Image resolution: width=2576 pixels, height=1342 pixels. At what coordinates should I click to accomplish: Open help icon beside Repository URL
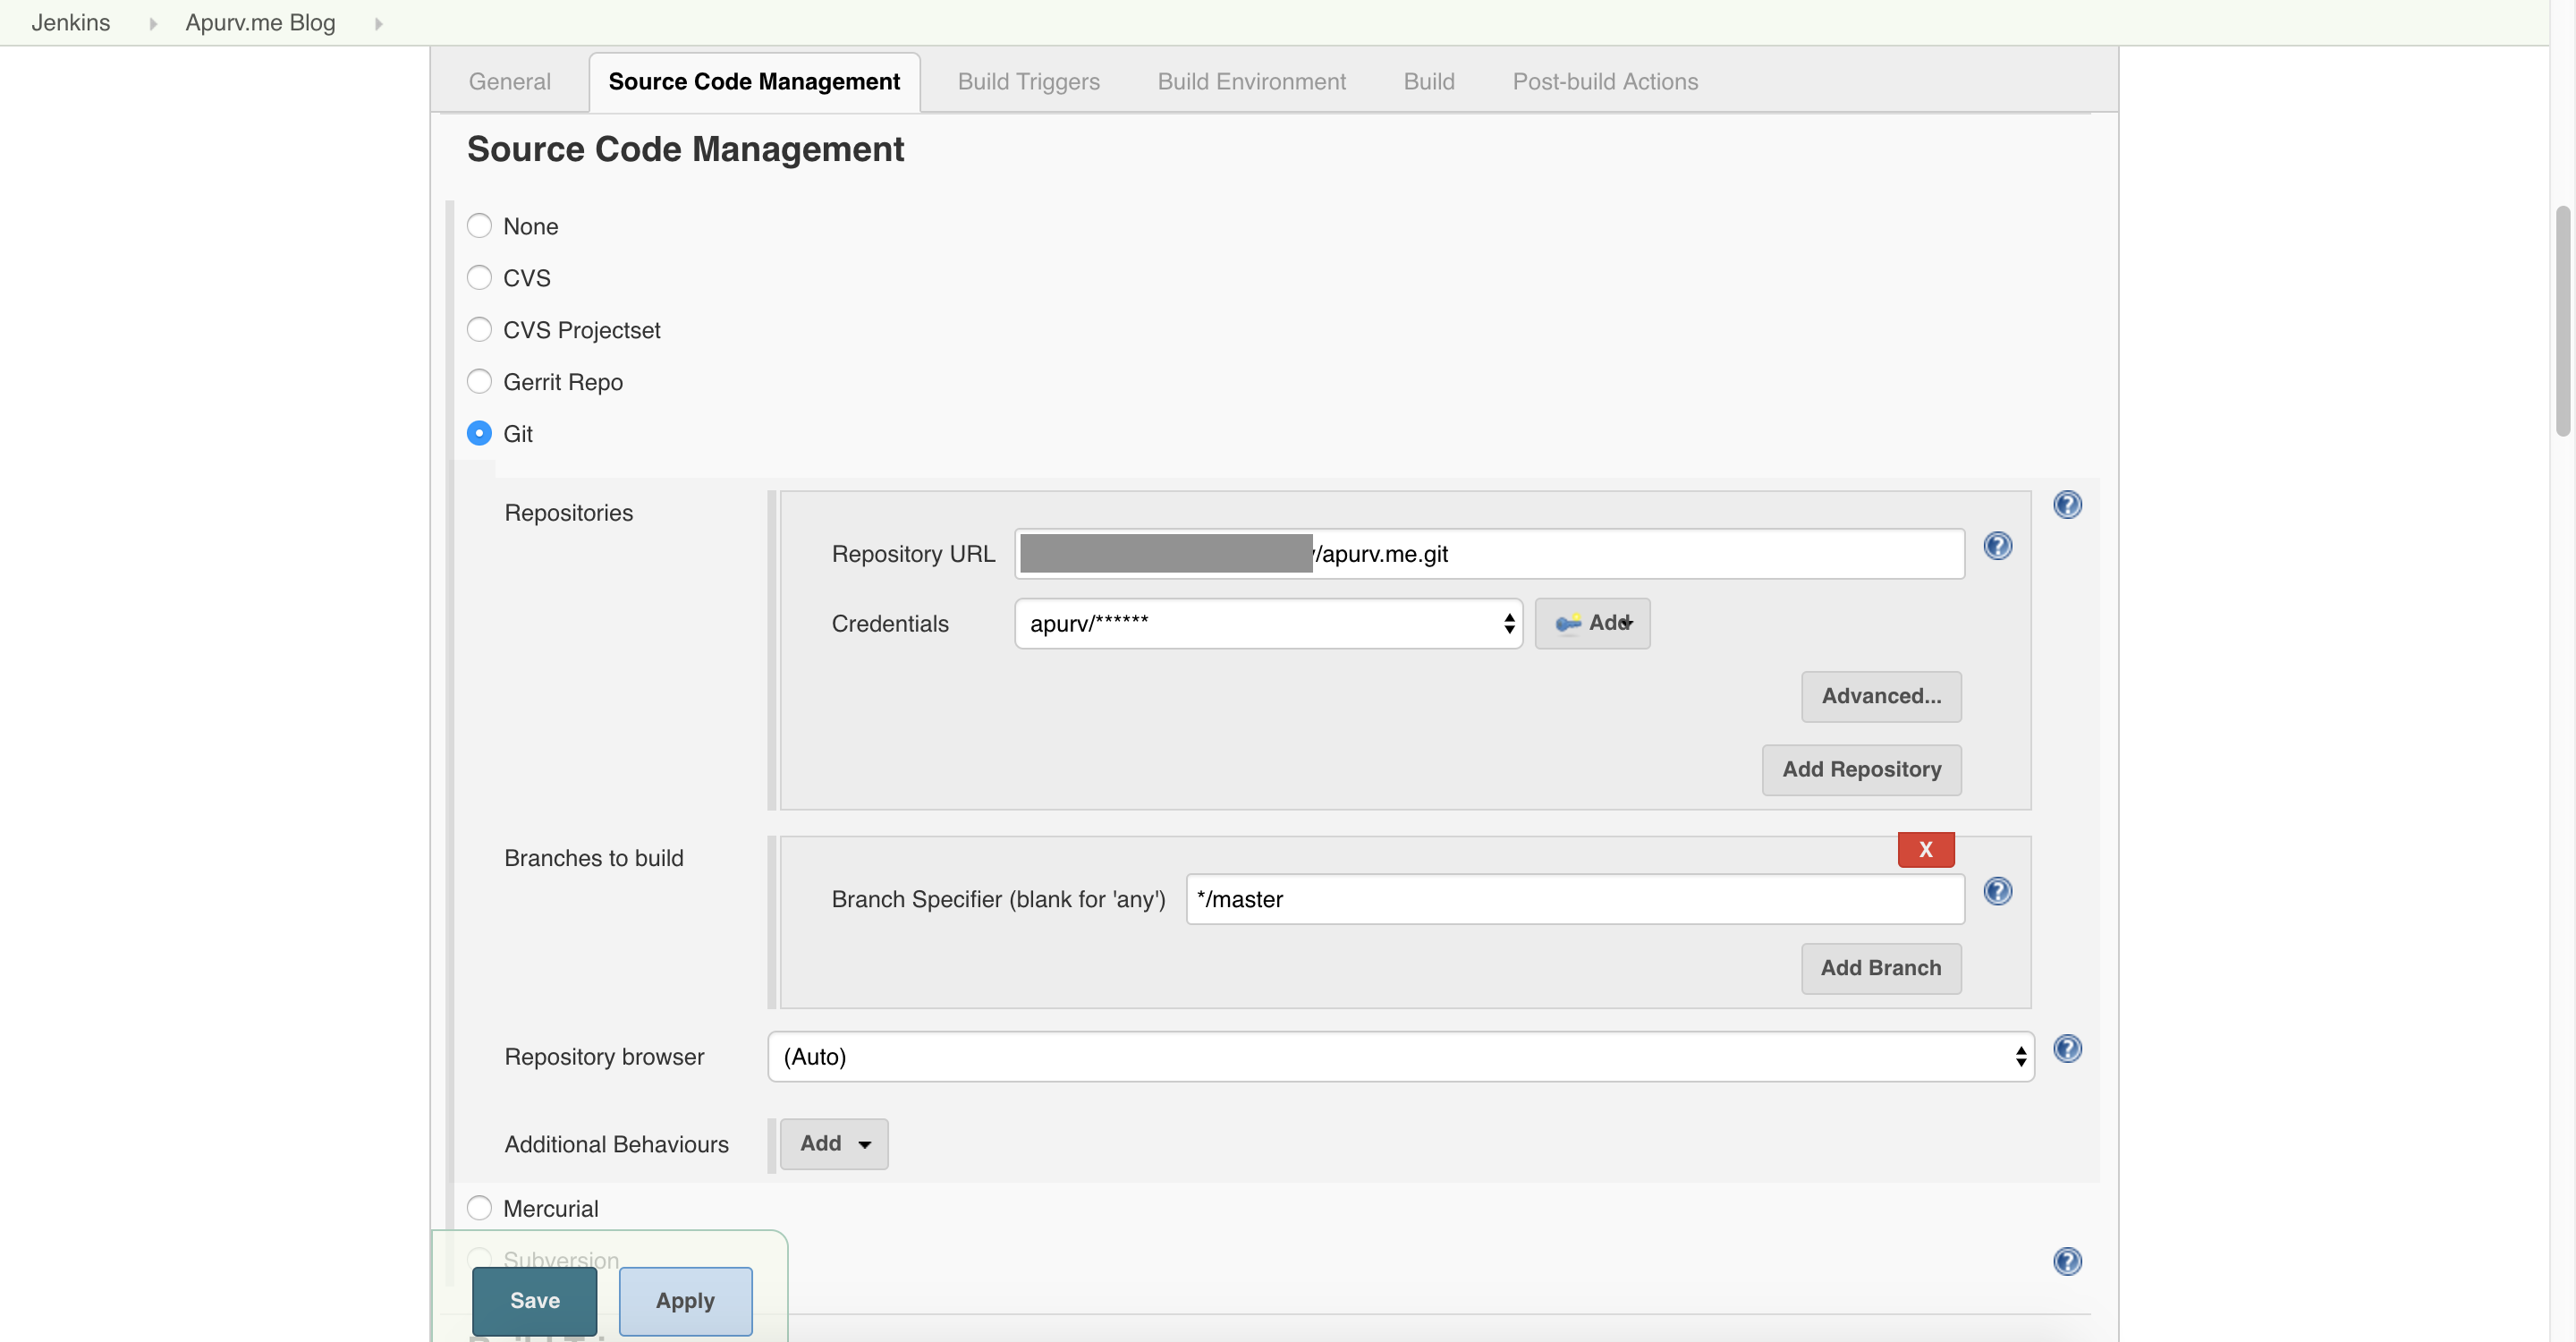tap(1997, 546)
